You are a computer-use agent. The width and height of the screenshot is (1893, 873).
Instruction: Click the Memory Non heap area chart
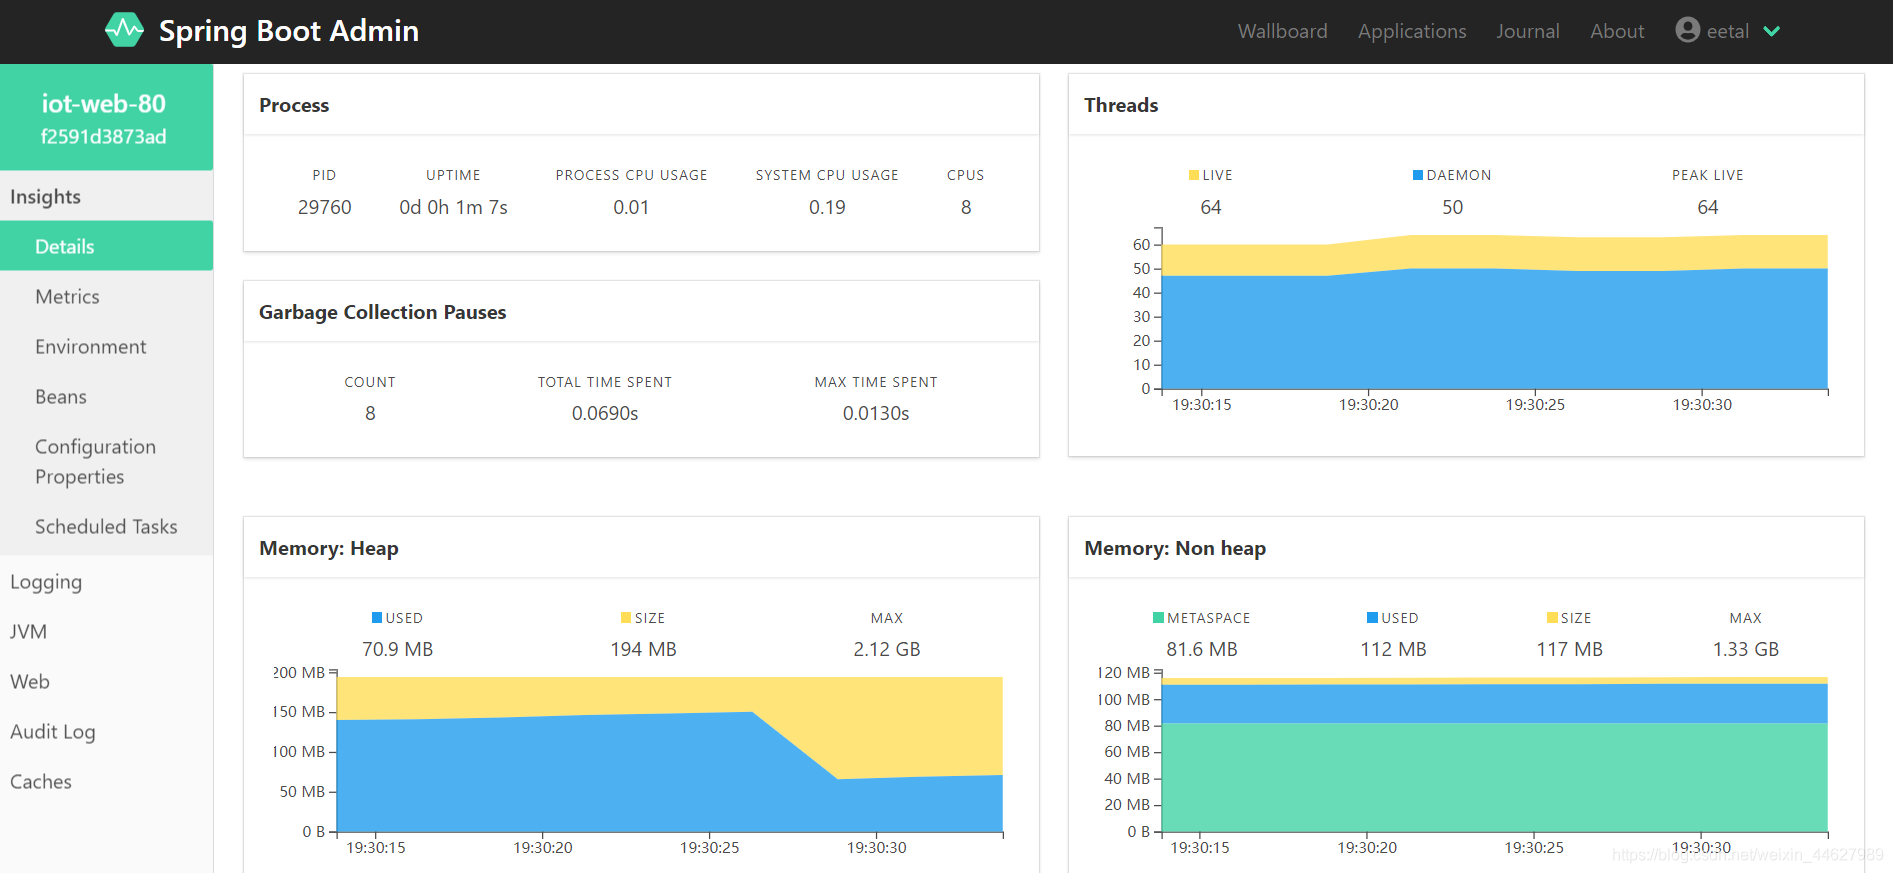tap(1495, 754)
